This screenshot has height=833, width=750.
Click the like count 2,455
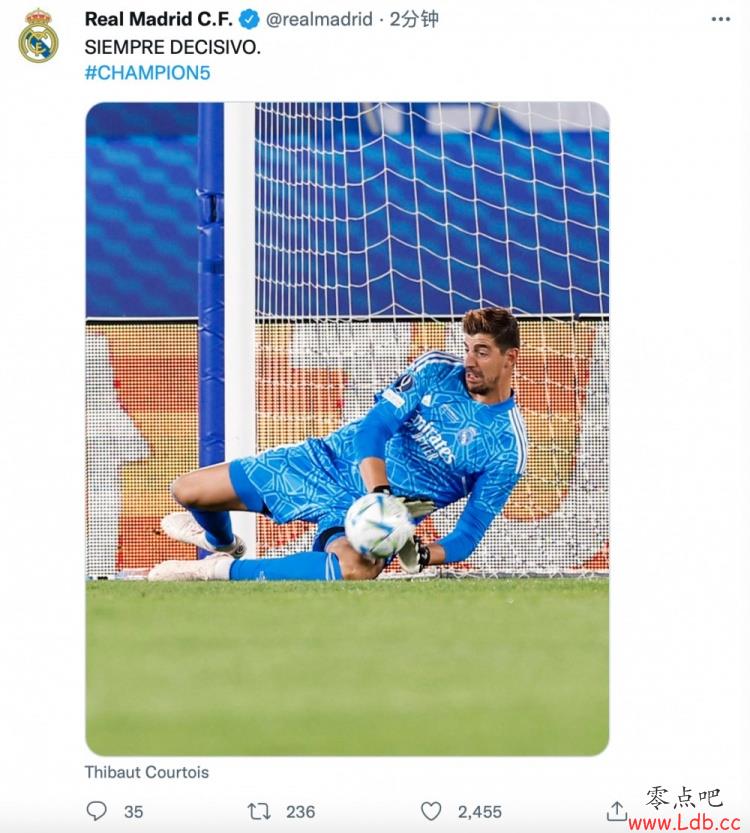(x=480, y=812)
